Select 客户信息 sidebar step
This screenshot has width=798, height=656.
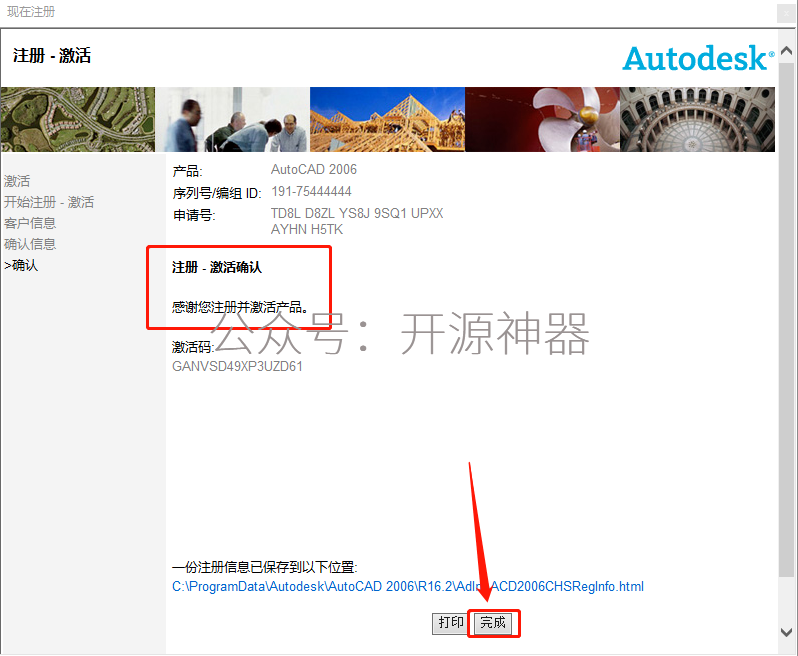(30, 223)
